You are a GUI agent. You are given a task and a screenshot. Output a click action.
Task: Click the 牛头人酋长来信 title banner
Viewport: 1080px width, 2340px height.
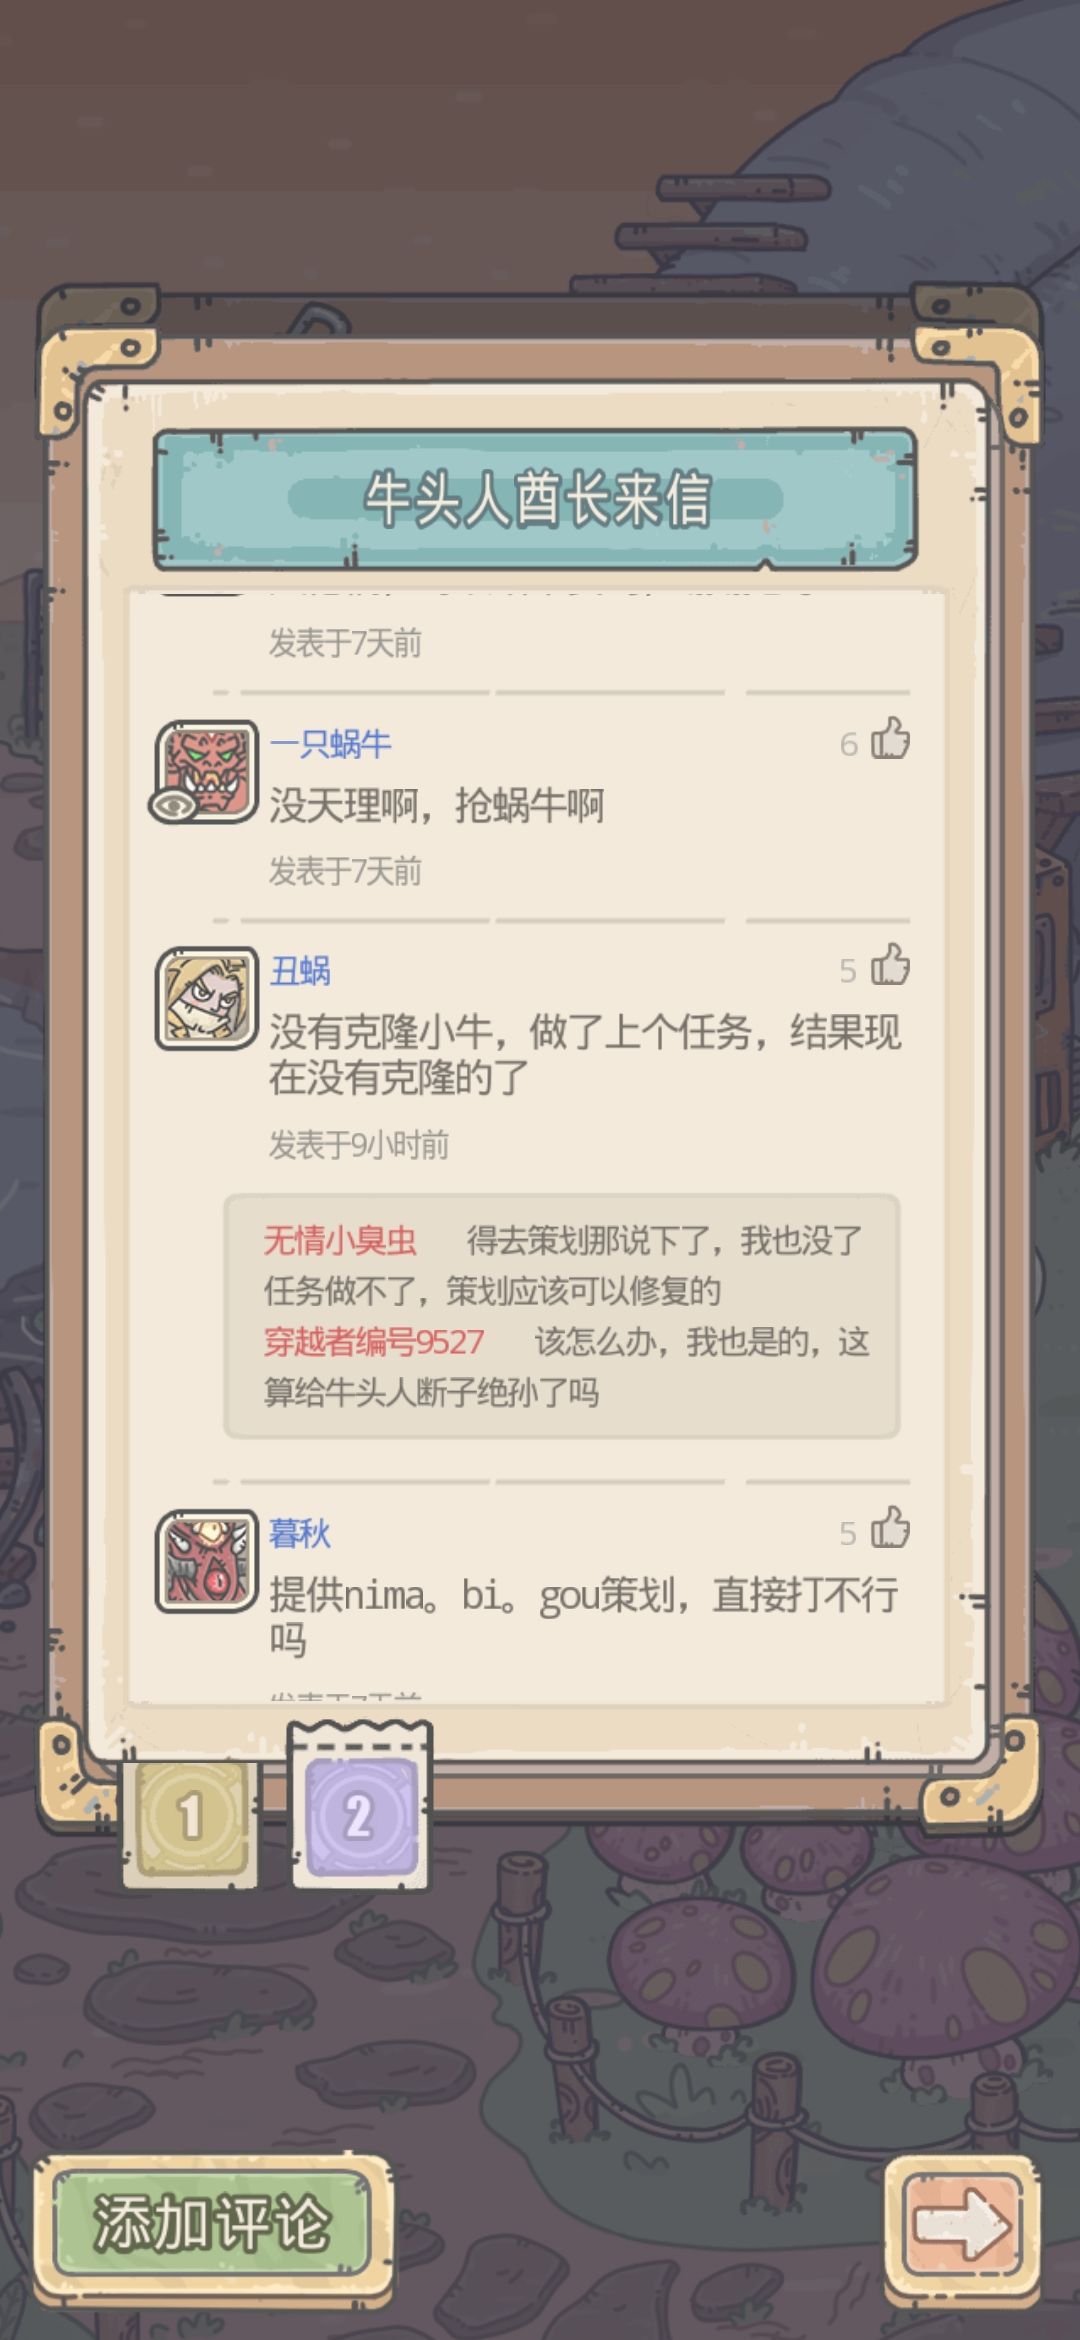click(x=536, y=499)
